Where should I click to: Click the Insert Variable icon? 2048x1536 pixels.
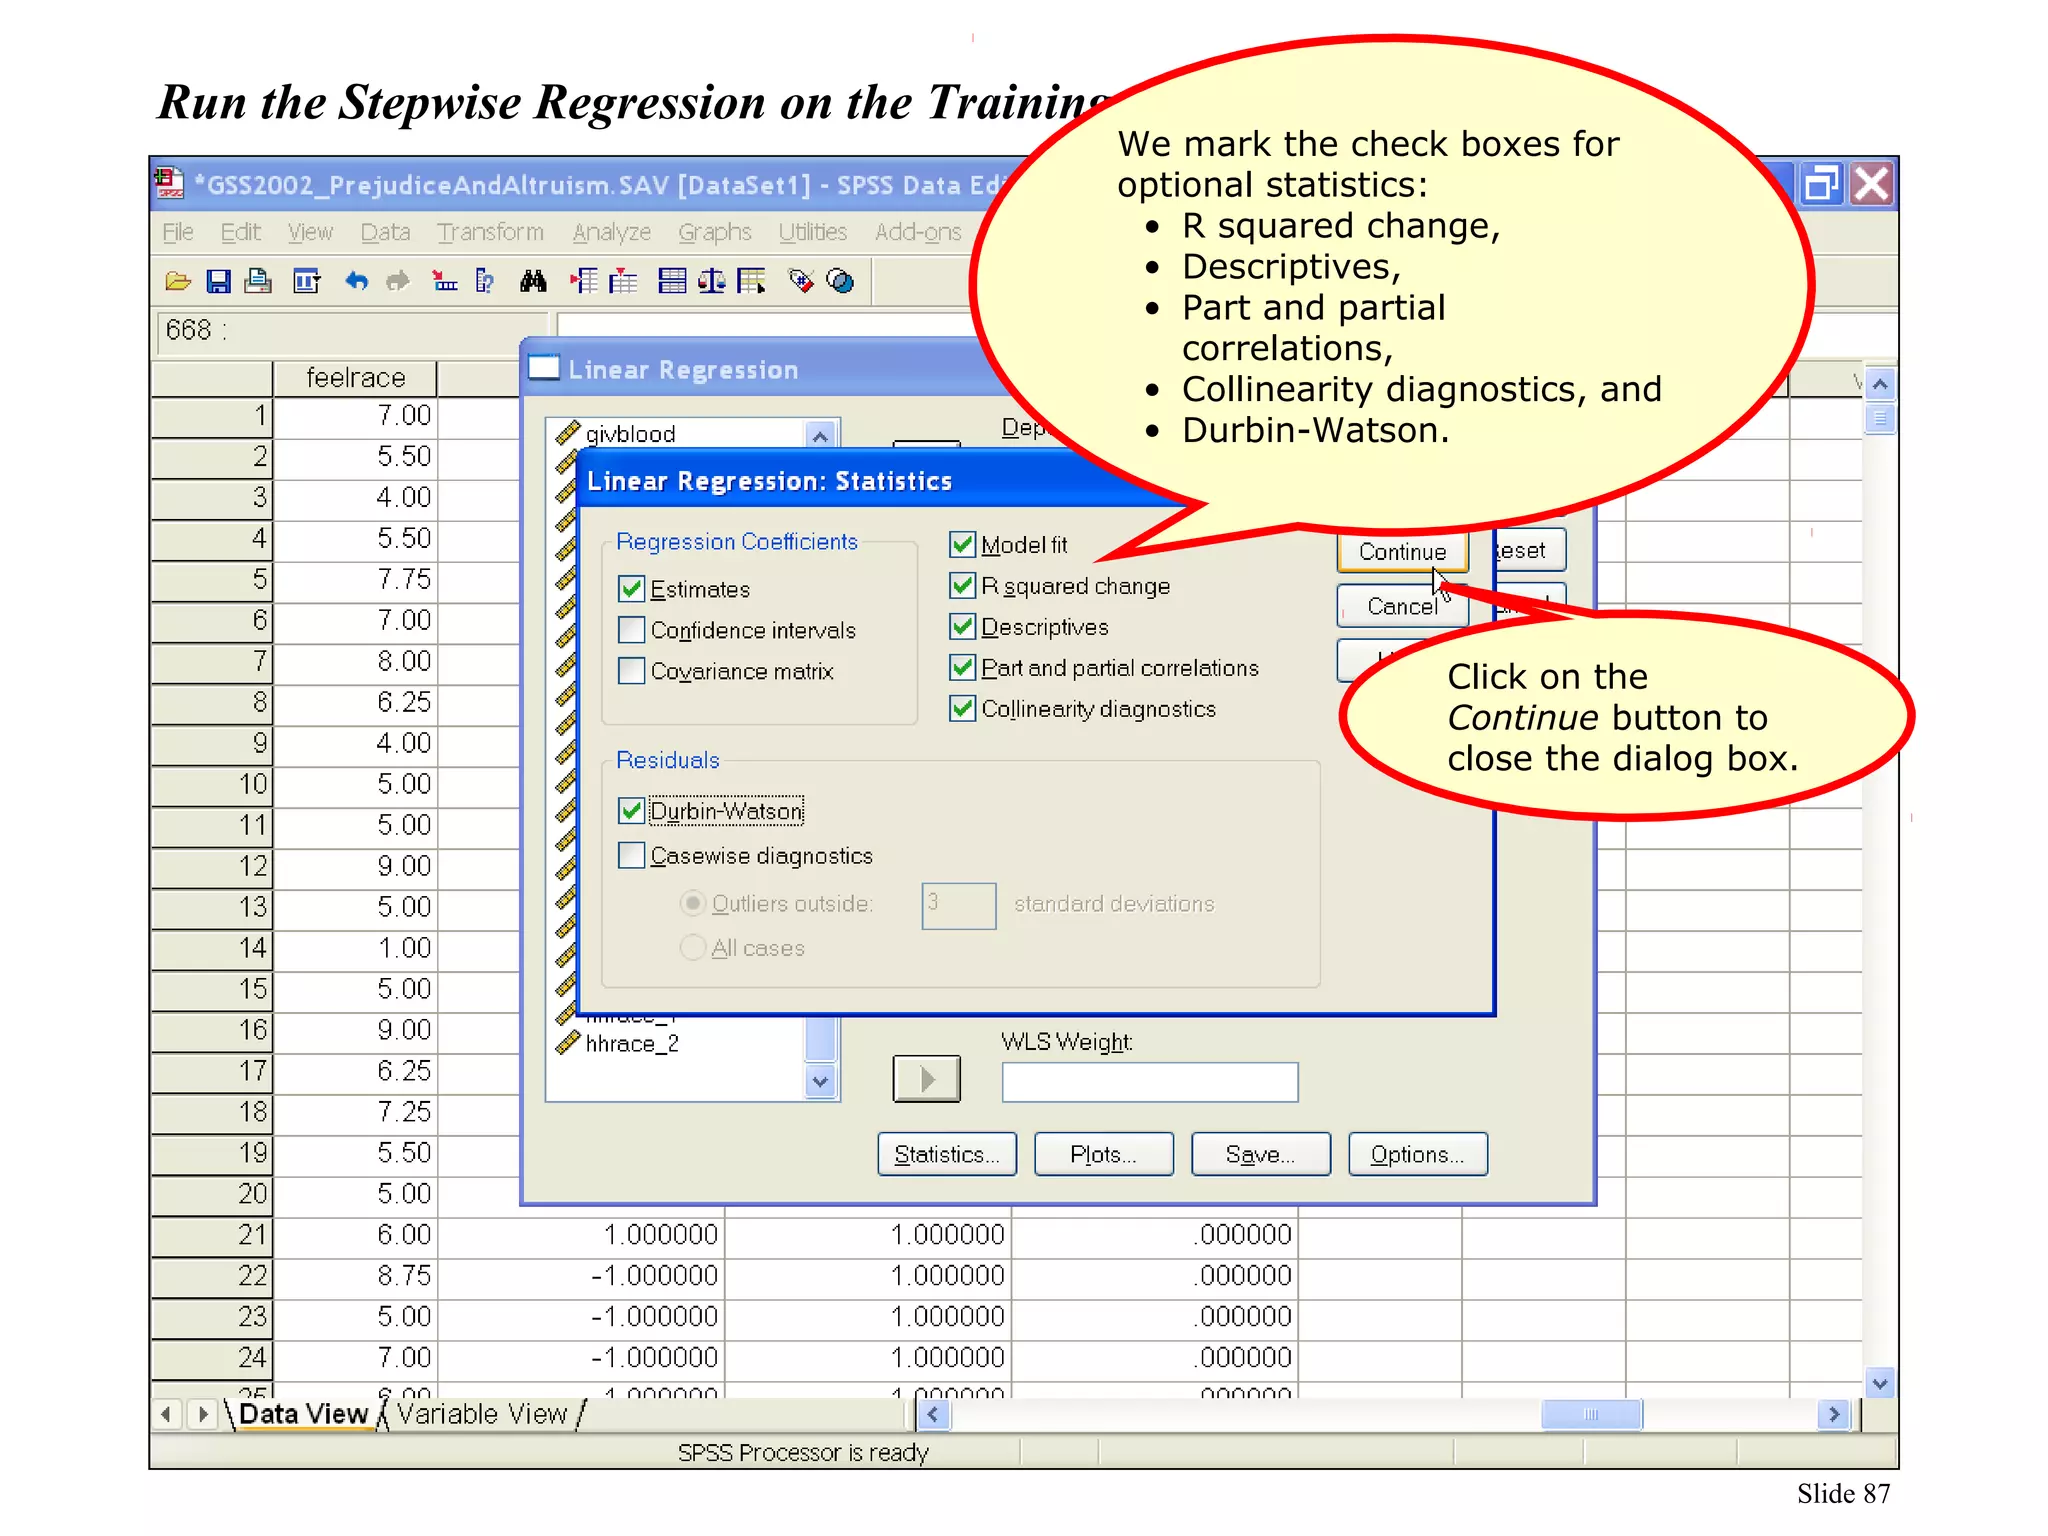623,282
